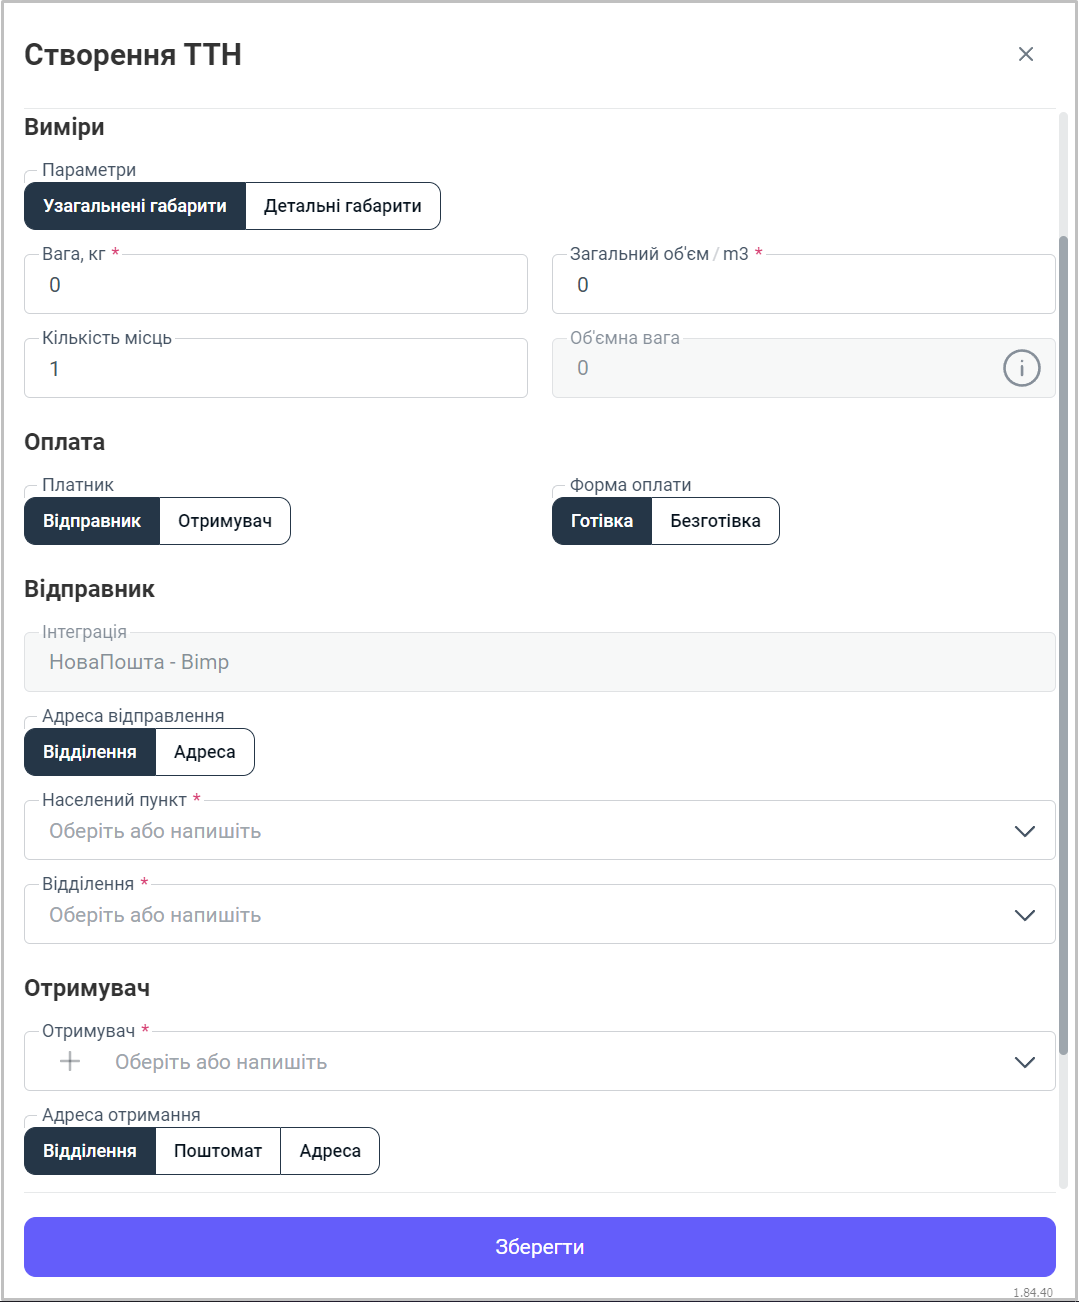Image resolution: width=1079 pixels, height=1302 pixels.
Task: Close the Створення ТТН dialog
Action: click(1025, 54)
